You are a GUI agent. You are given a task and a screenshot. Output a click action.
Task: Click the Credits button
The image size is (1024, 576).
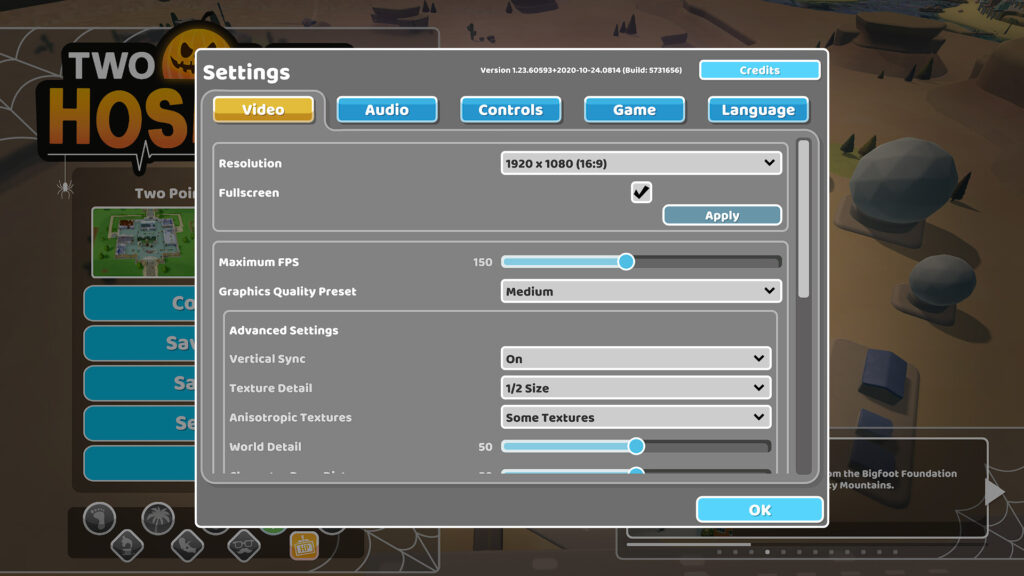click(x=760, y=70)
